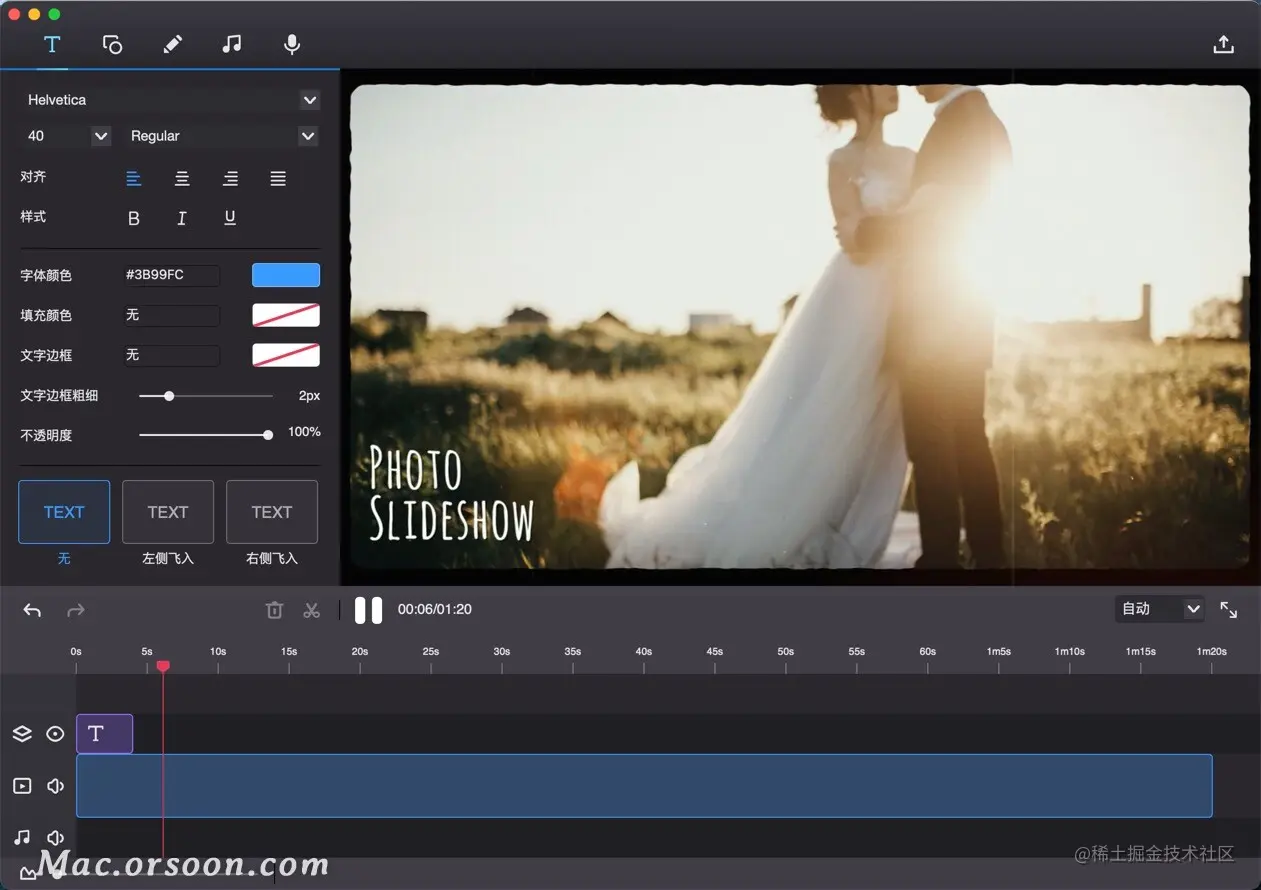Switch to the Pencil drawing tab

click(172, 44)
